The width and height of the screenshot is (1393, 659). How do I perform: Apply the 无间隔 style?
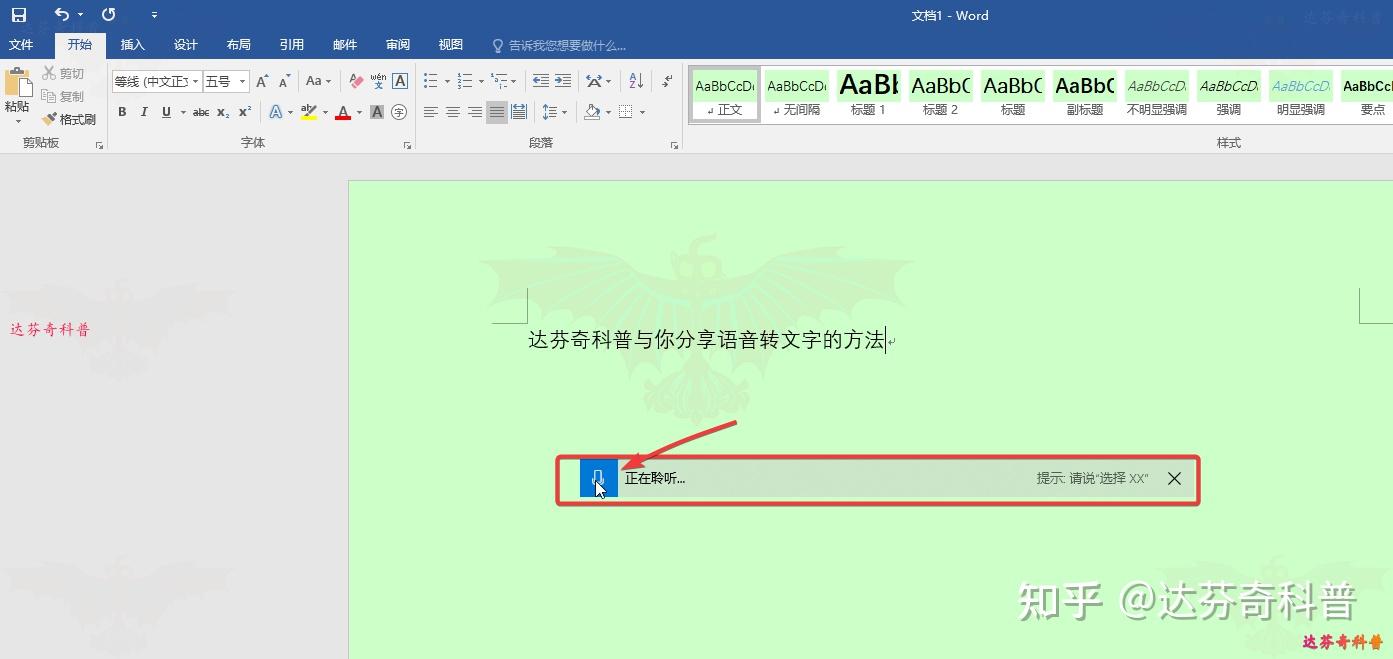point(797,94)
